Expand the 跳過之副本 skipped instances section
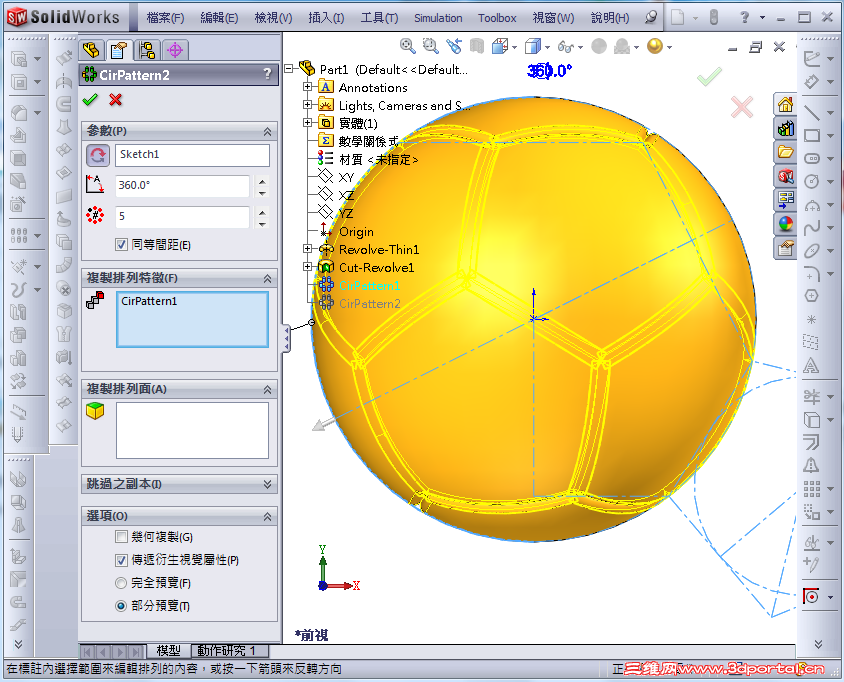844x682 pixels. tap(267, 484)
